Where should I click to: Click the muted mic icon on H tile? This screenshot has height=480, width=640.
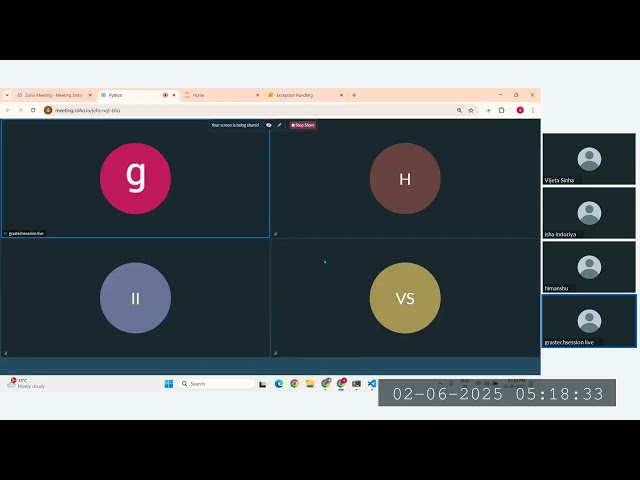pyautogui.click(x=276, y=234)
